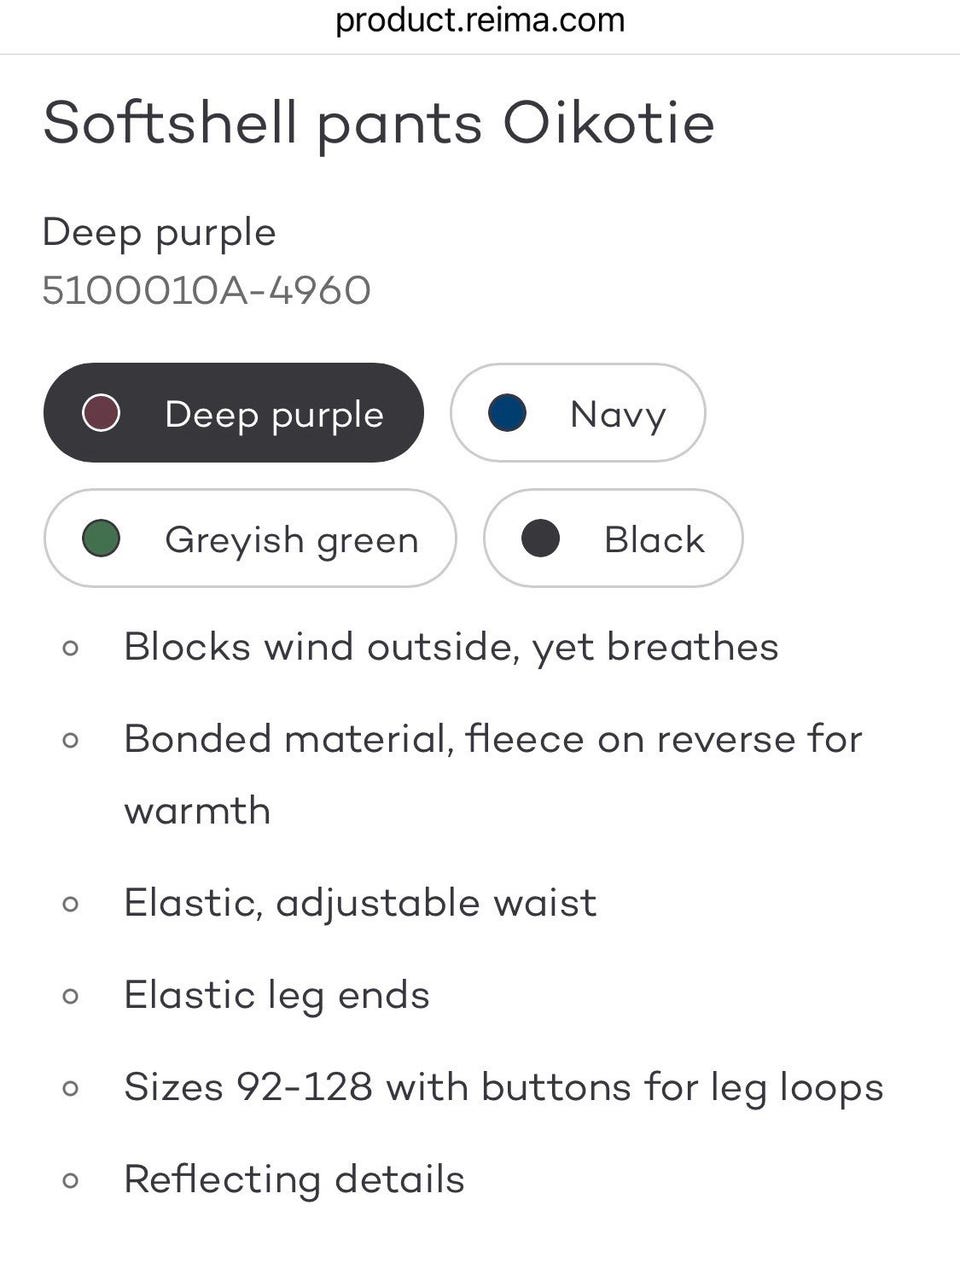Tap the product.reima.com address bar
The width and height of the screenshot is (960, 1275).
pos(480,20)
